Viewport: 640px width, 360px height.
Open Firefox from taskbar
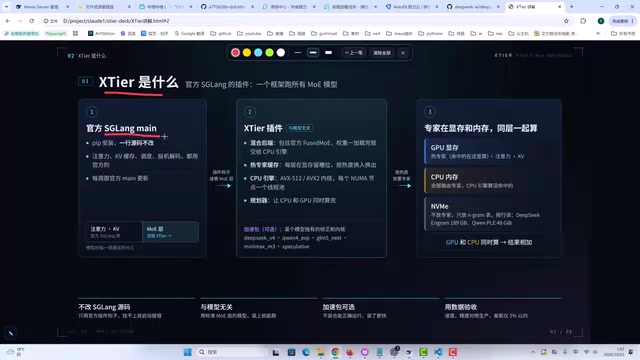point(350,352)
